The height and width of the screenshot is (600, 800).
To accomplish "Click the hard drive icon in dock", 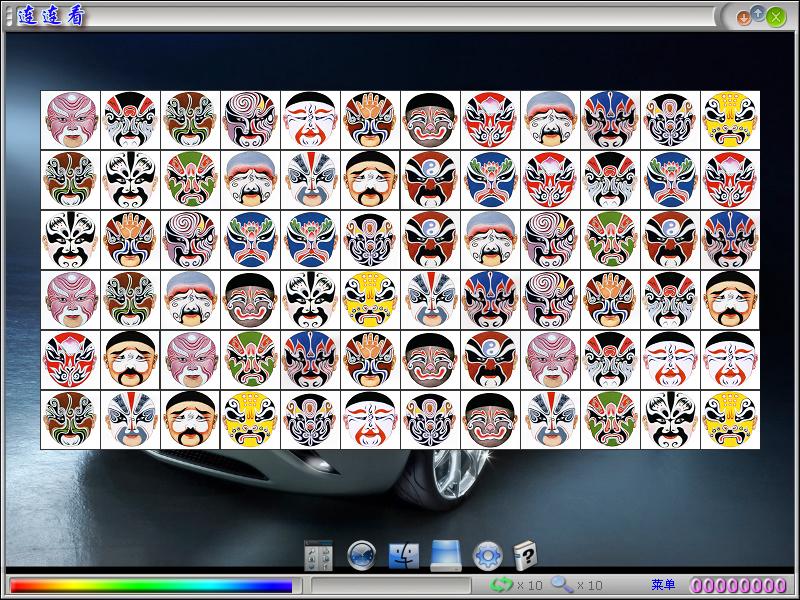I will (x=445, y=555).
